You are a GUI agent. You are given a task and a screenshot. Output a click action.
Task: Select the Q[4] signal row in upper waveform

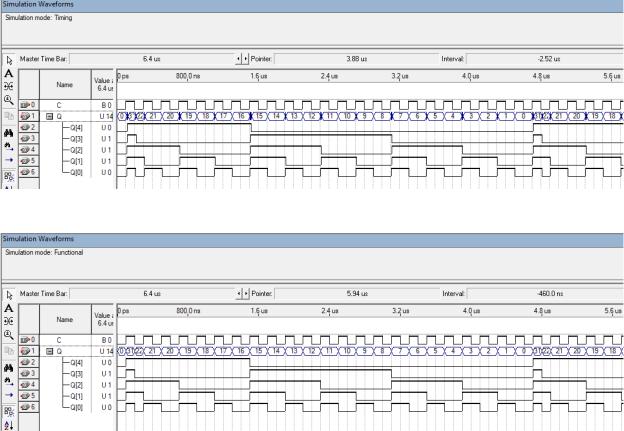click(x=66, y=128)
